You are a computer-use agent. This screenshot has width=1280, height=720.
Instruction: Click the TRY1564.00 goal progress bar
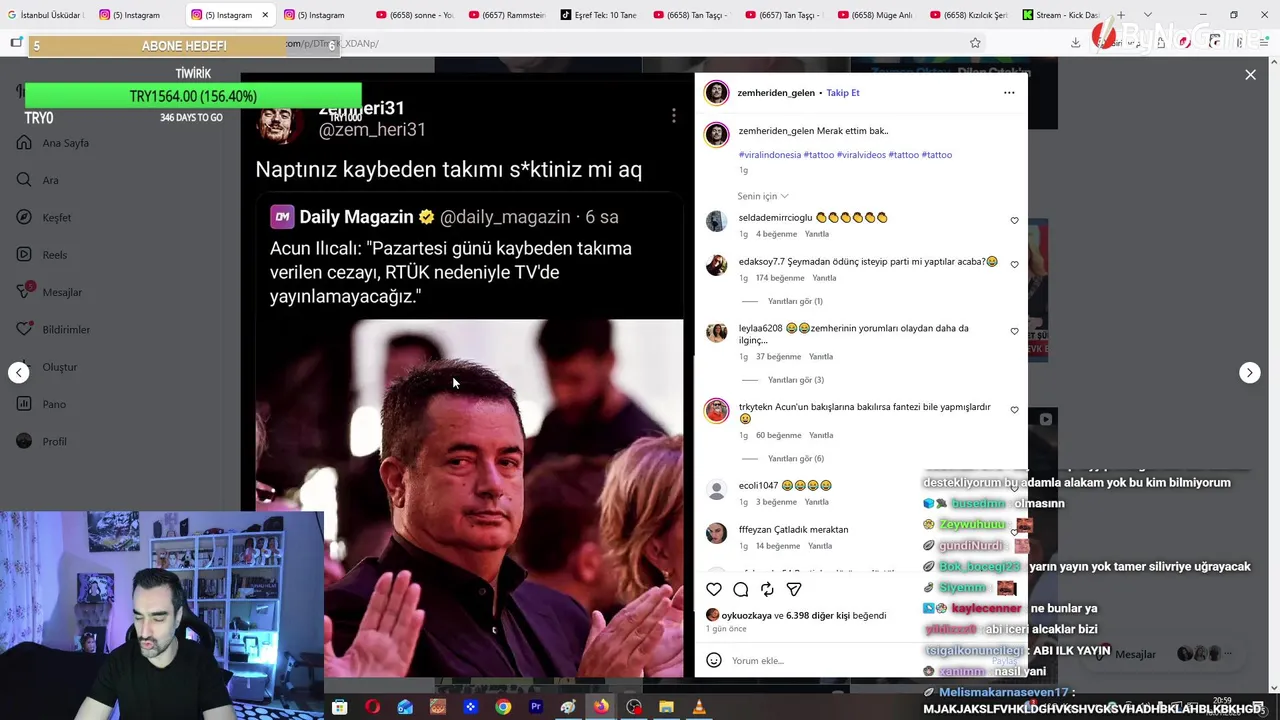pyautogui.click(x=193, y=96)
